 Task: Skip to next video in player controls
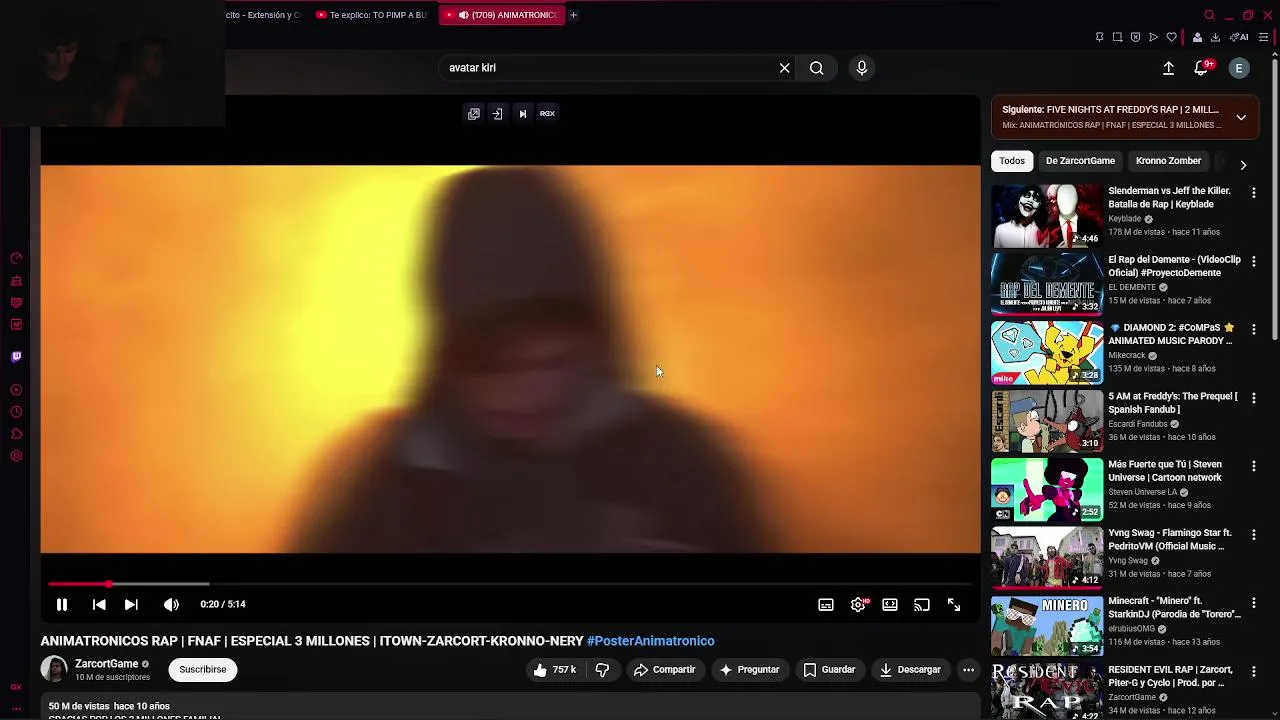[x=131, y=604]
